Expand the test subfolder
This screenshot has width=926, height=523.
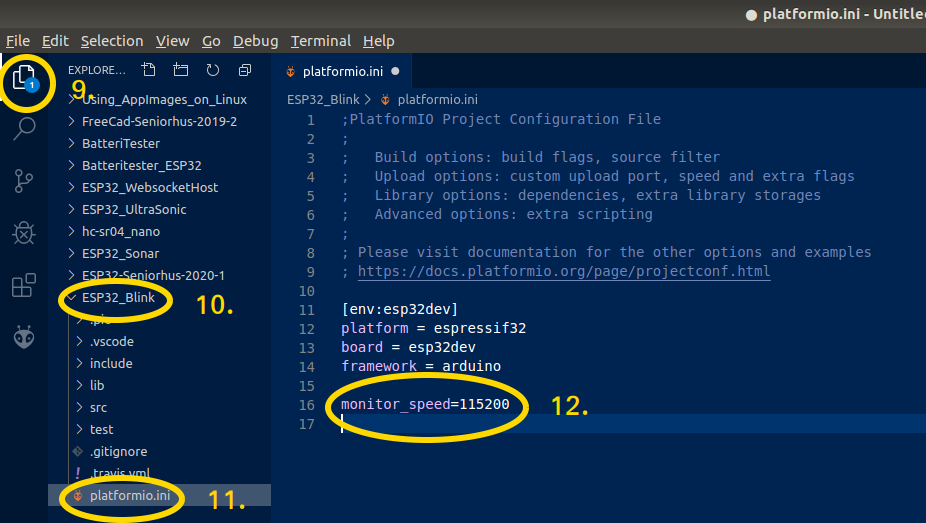pyautogui.click(x=159, y=430)
